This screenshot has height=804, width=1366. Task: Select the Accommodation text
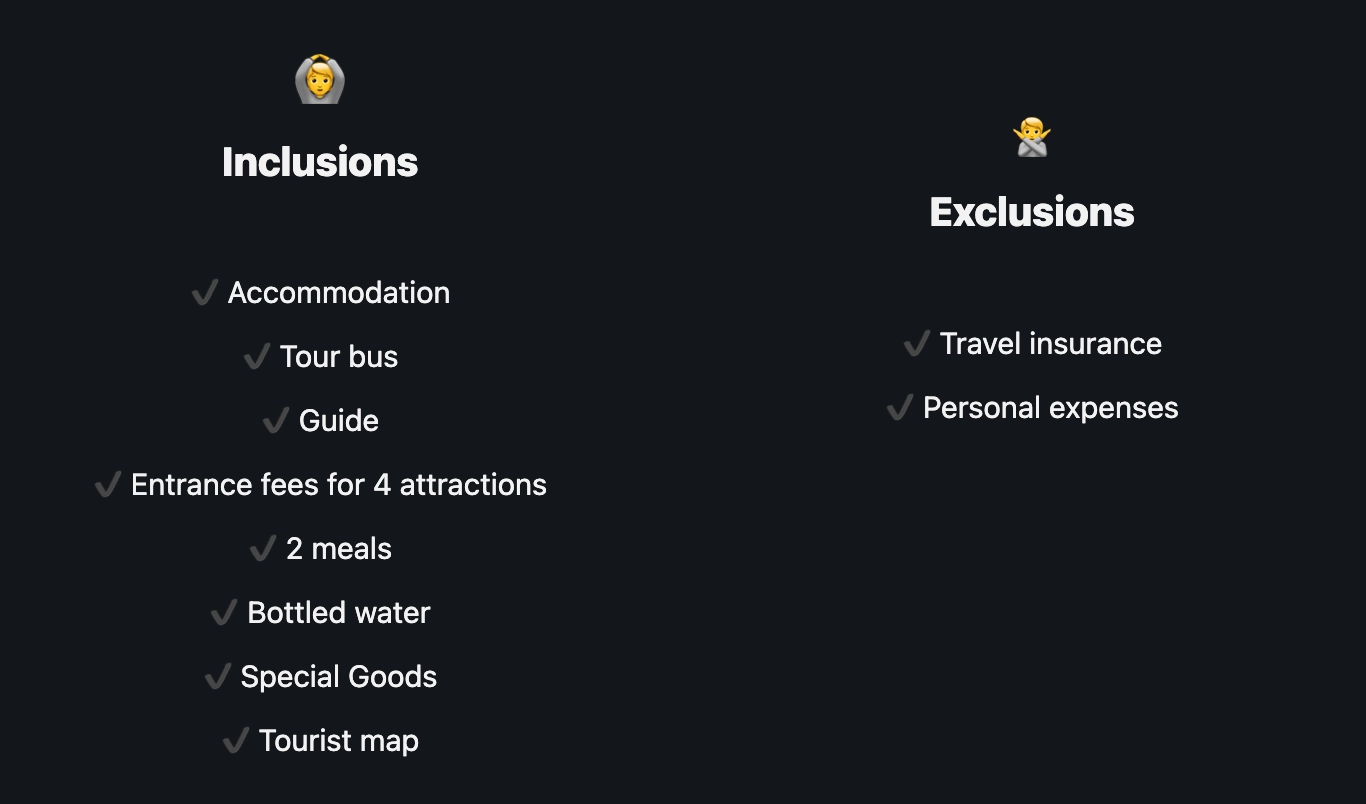pyautogui.click(x=339, y=293)
